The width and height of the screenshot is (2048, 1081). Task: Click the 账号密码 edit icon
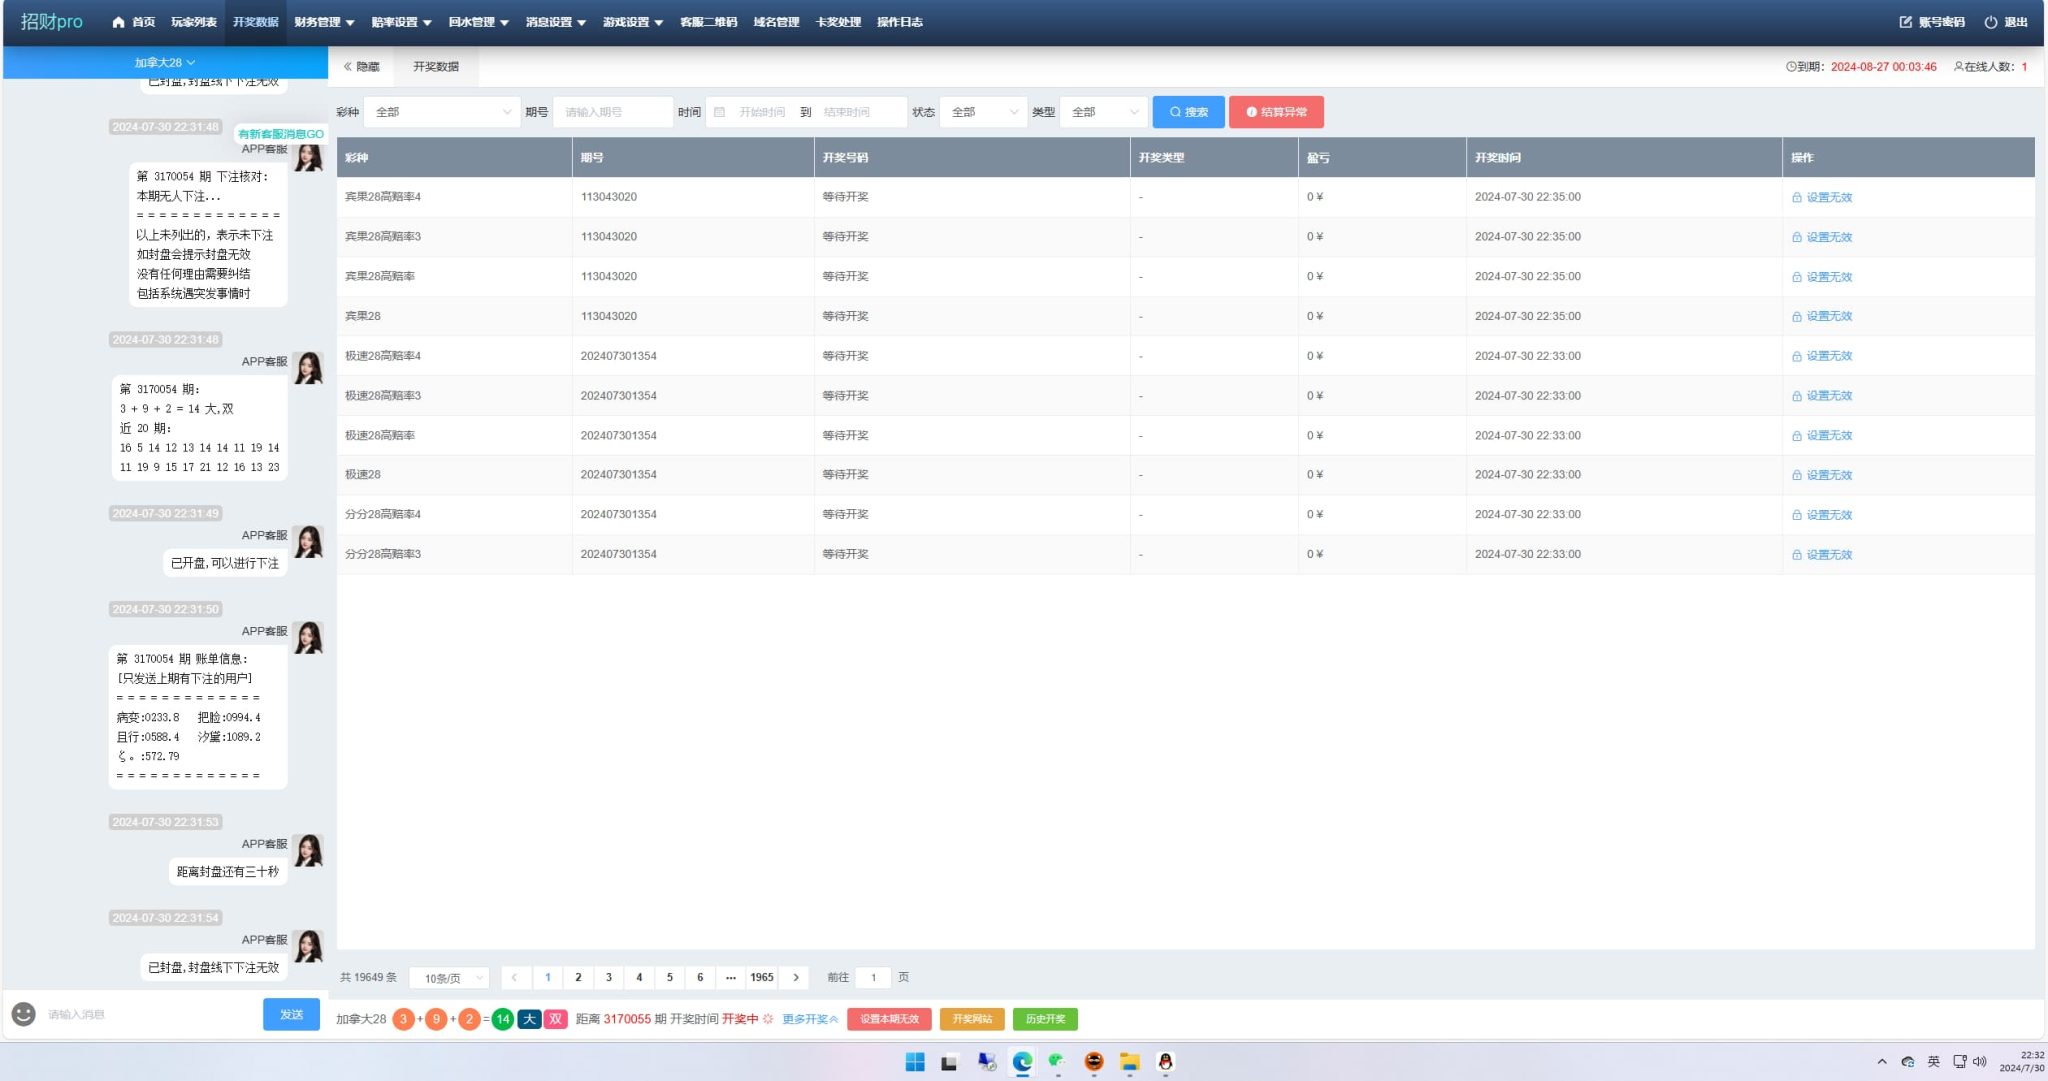(1905, 22)
